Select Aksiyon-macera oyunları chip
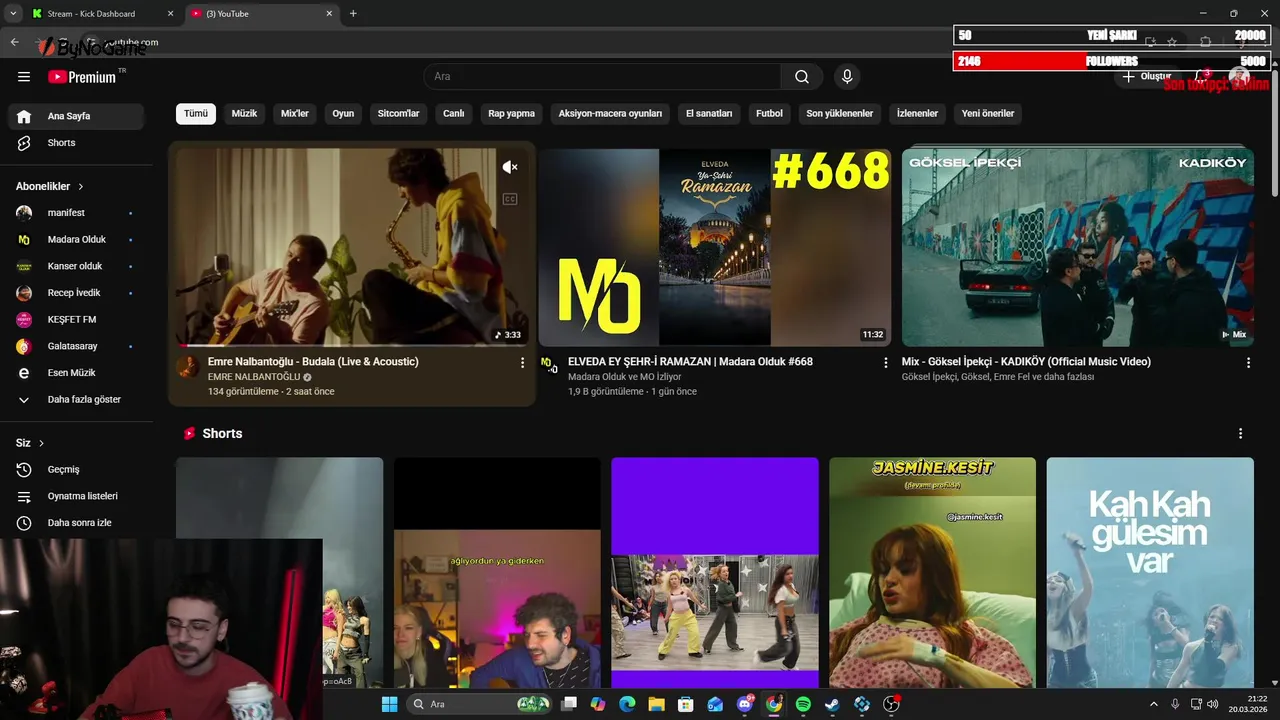 coord(610,114)
